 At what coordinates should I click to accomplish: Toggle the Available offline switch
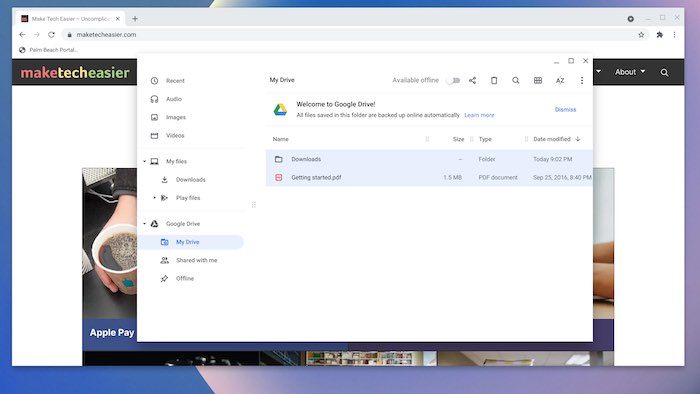tap(453, 81)
